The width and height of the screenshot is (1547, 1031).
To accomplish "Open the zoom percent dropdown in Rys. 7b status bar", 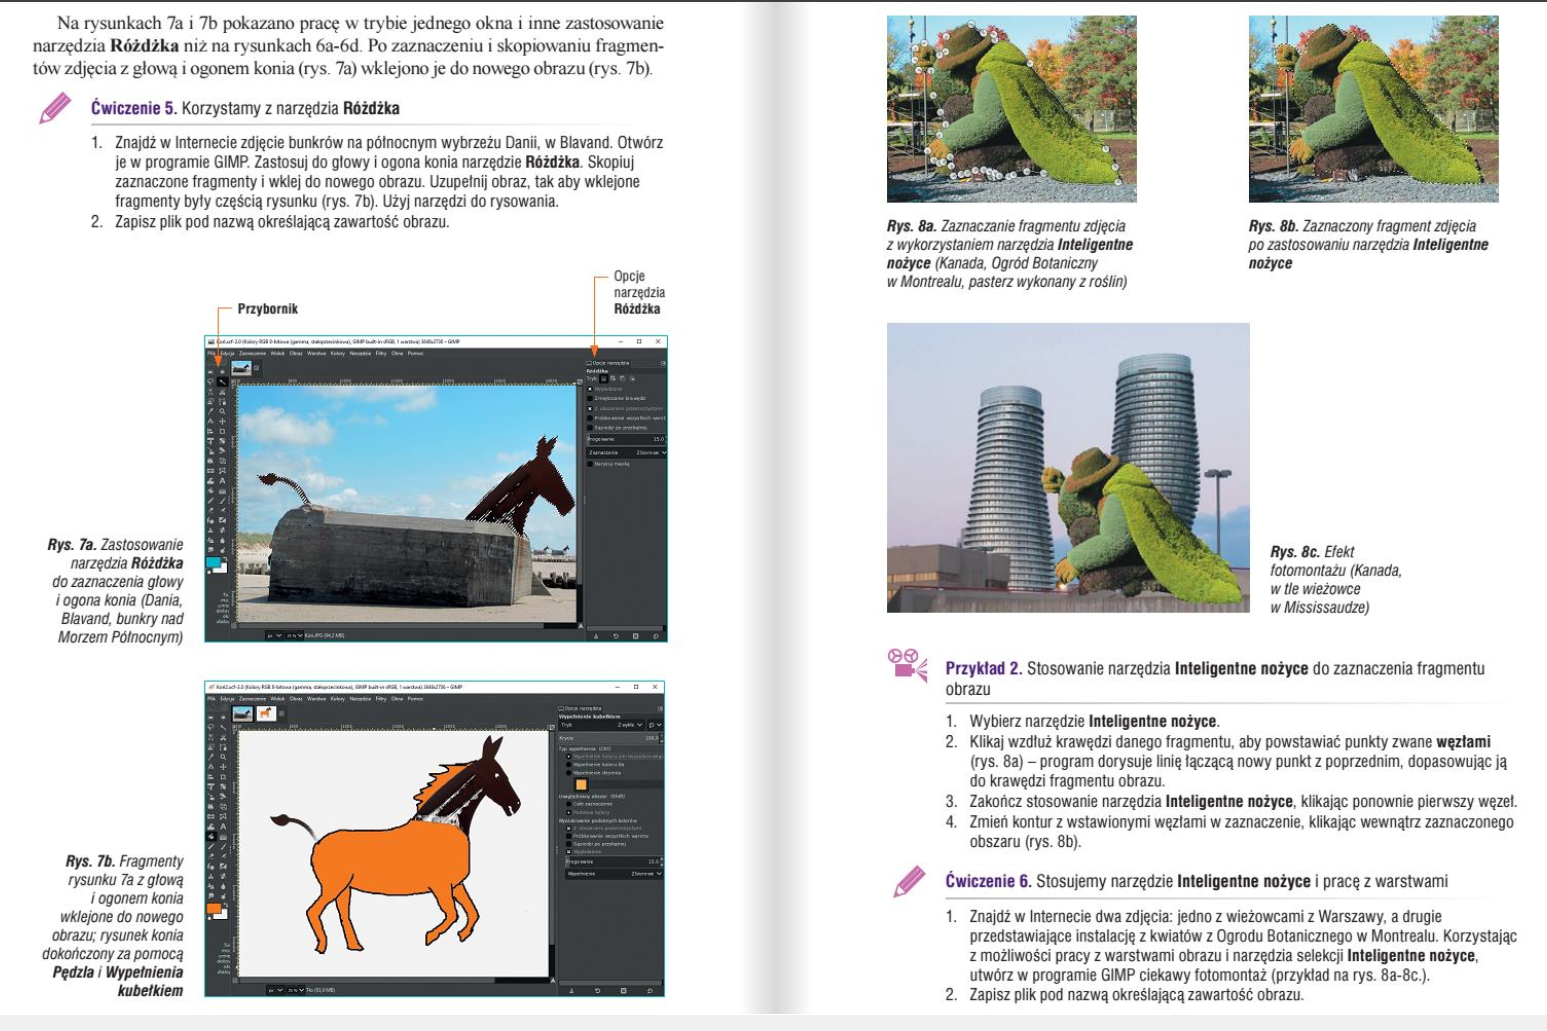I will pos(297,990).
